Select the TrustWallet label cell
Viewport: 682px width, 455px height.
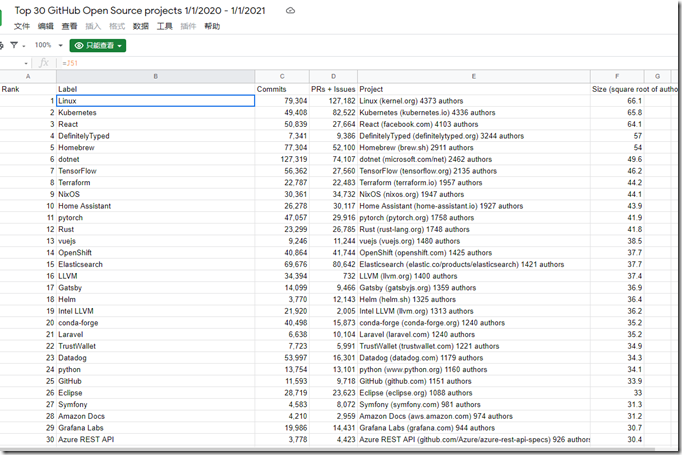tap(156, 346)
